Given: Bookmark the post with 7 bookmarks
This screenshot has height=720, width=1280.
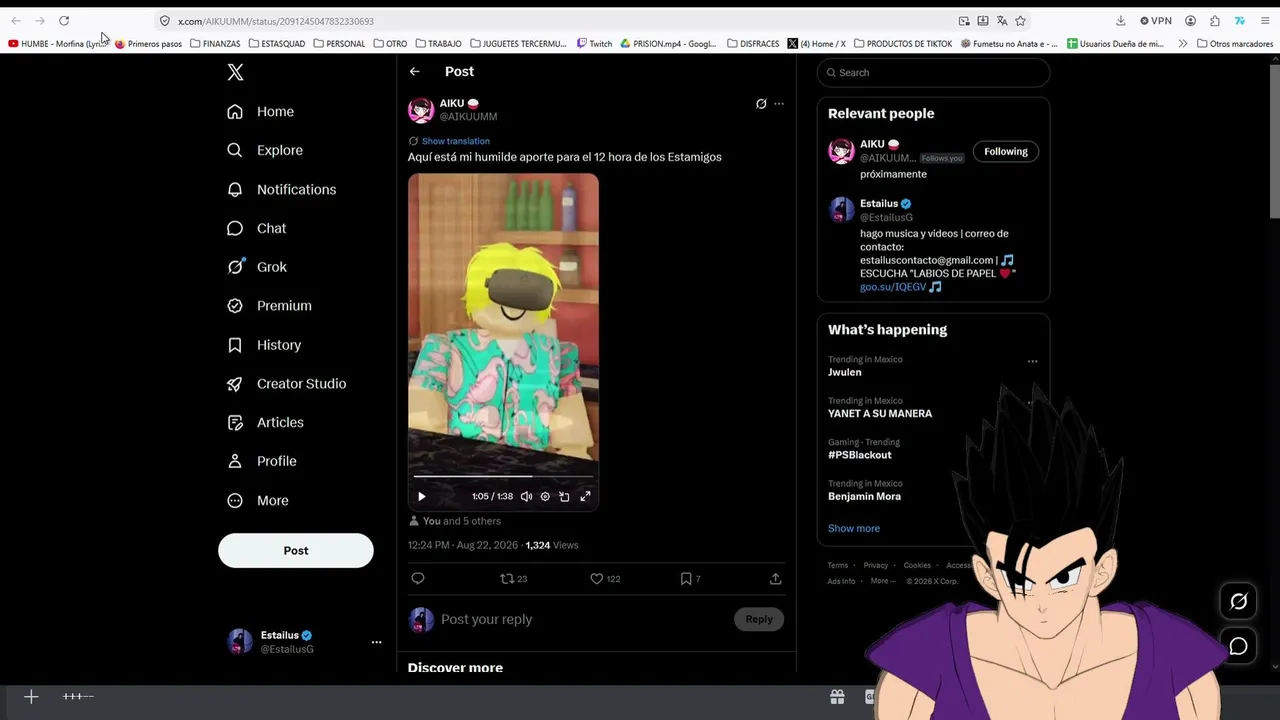Looking at the screenshot, I should 690,579.
